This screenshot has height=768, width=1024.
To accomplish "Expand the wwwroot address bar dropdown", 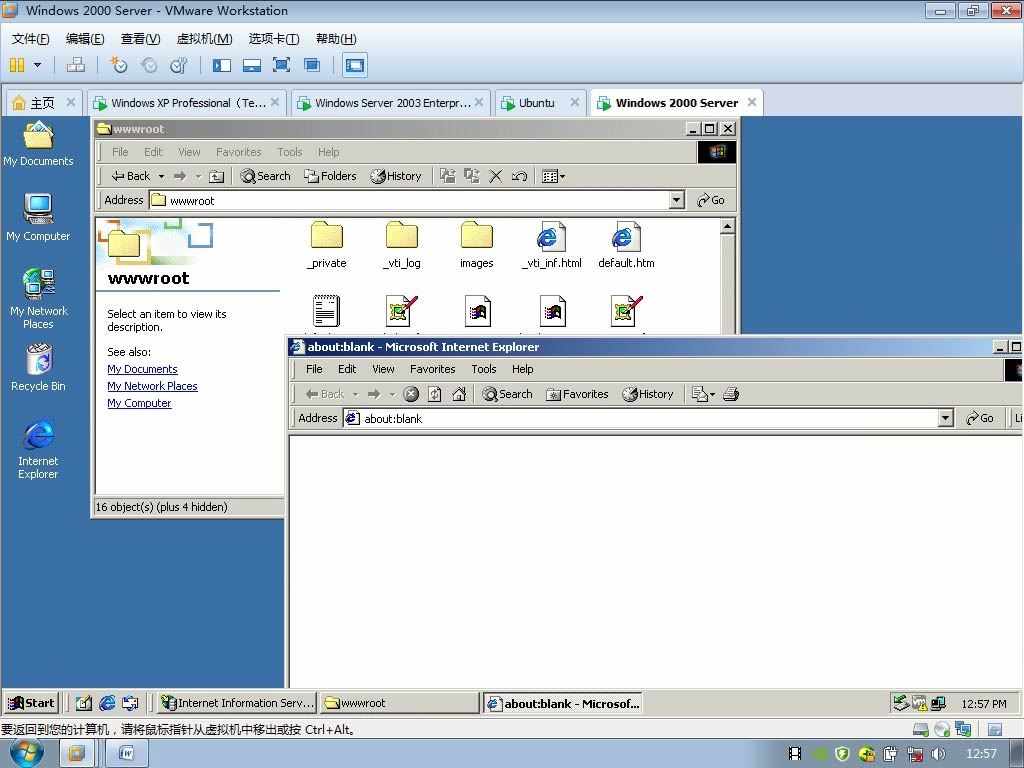I will tap(677, 200).
